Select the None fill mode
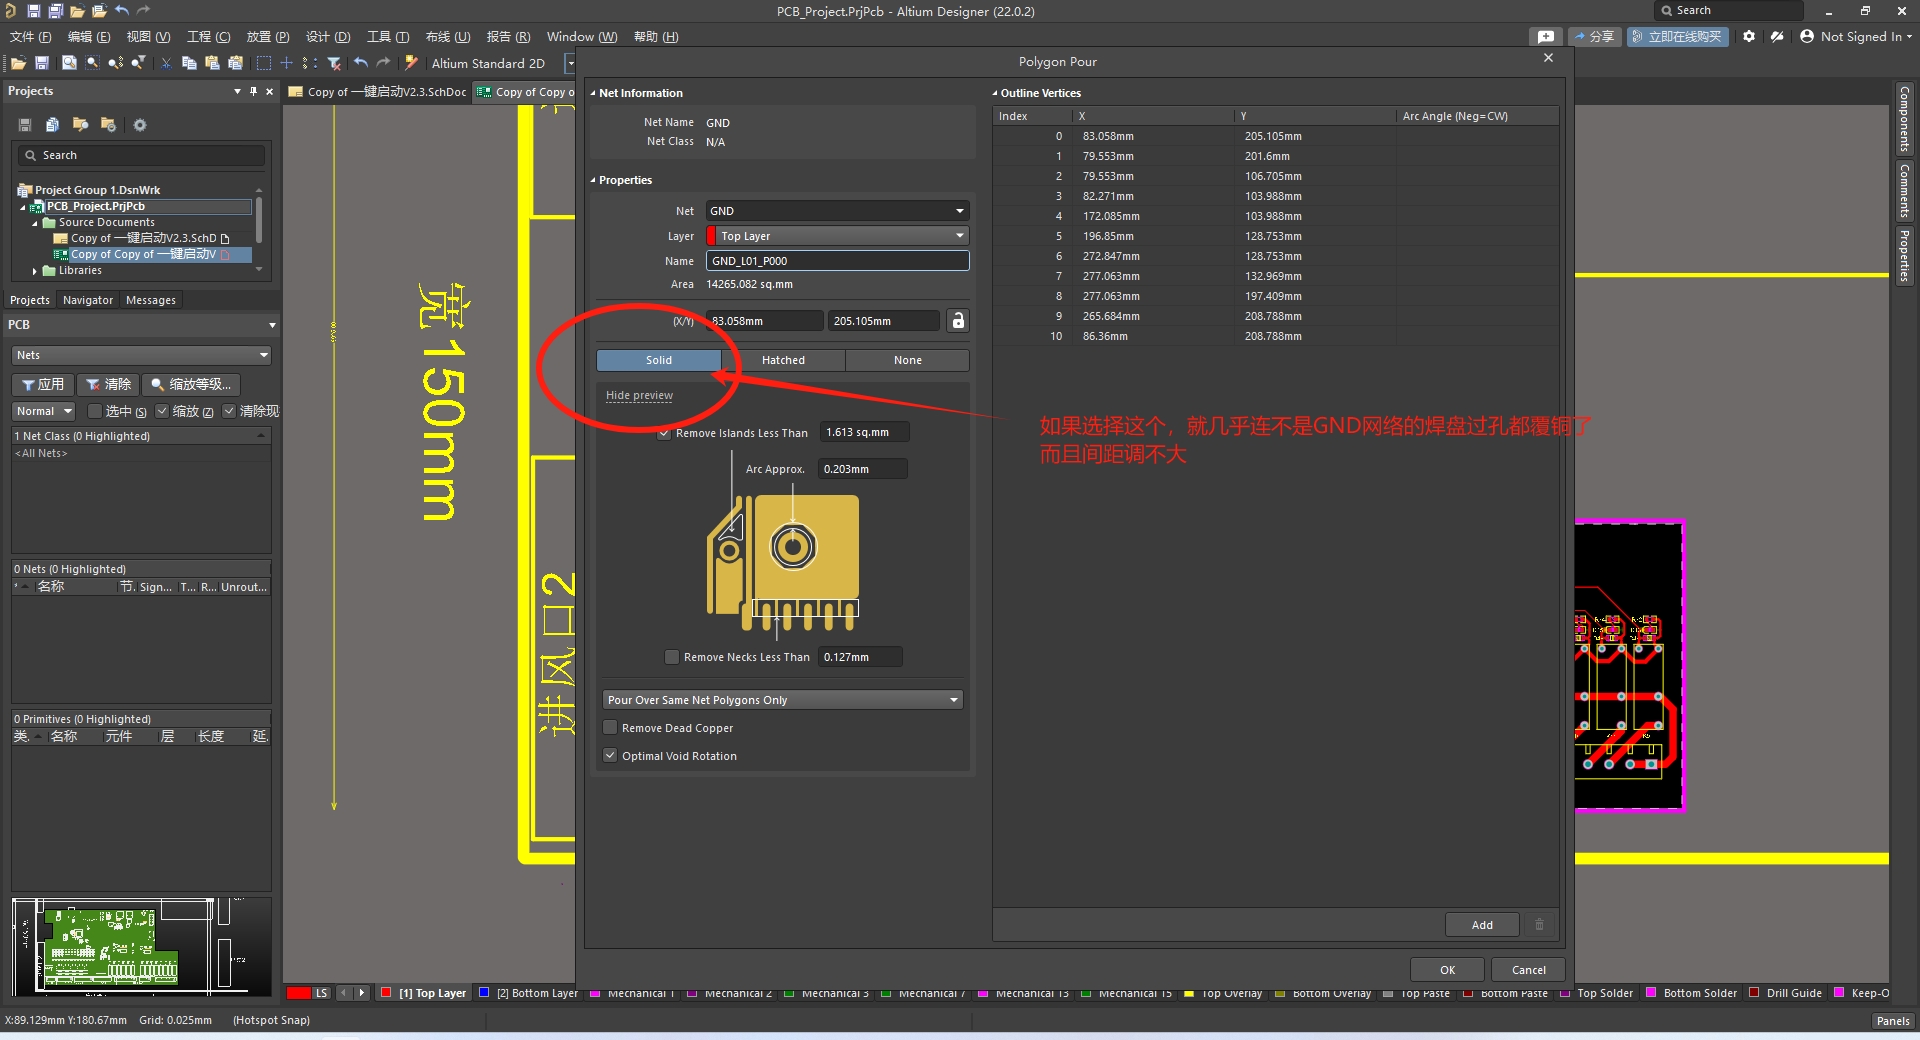This screenshot has height=1040, width=1920. [908, 360]
